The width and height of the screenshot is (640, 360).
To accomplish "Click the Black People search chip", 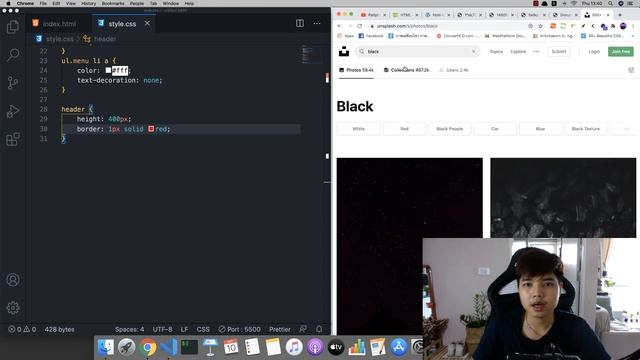I will pos(449,129).
